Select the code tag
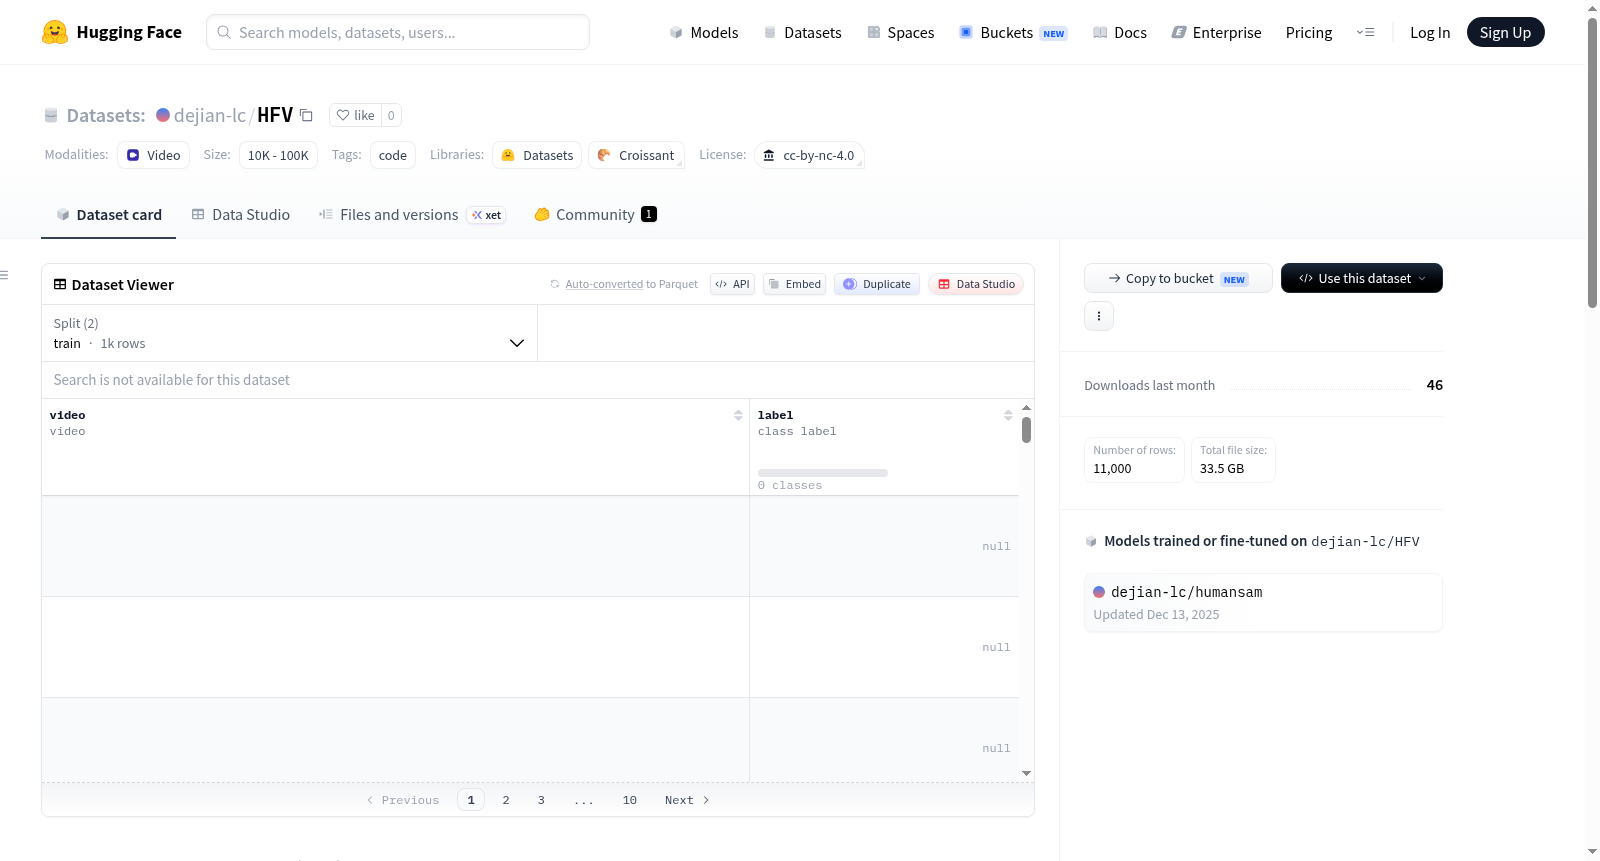The image size is (1600, 861). click(x=393, y=155)
